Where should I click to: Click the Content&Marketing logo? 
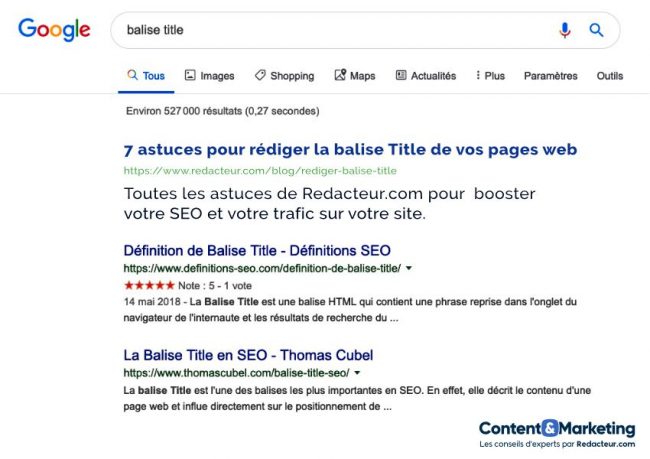click(556, 428)
